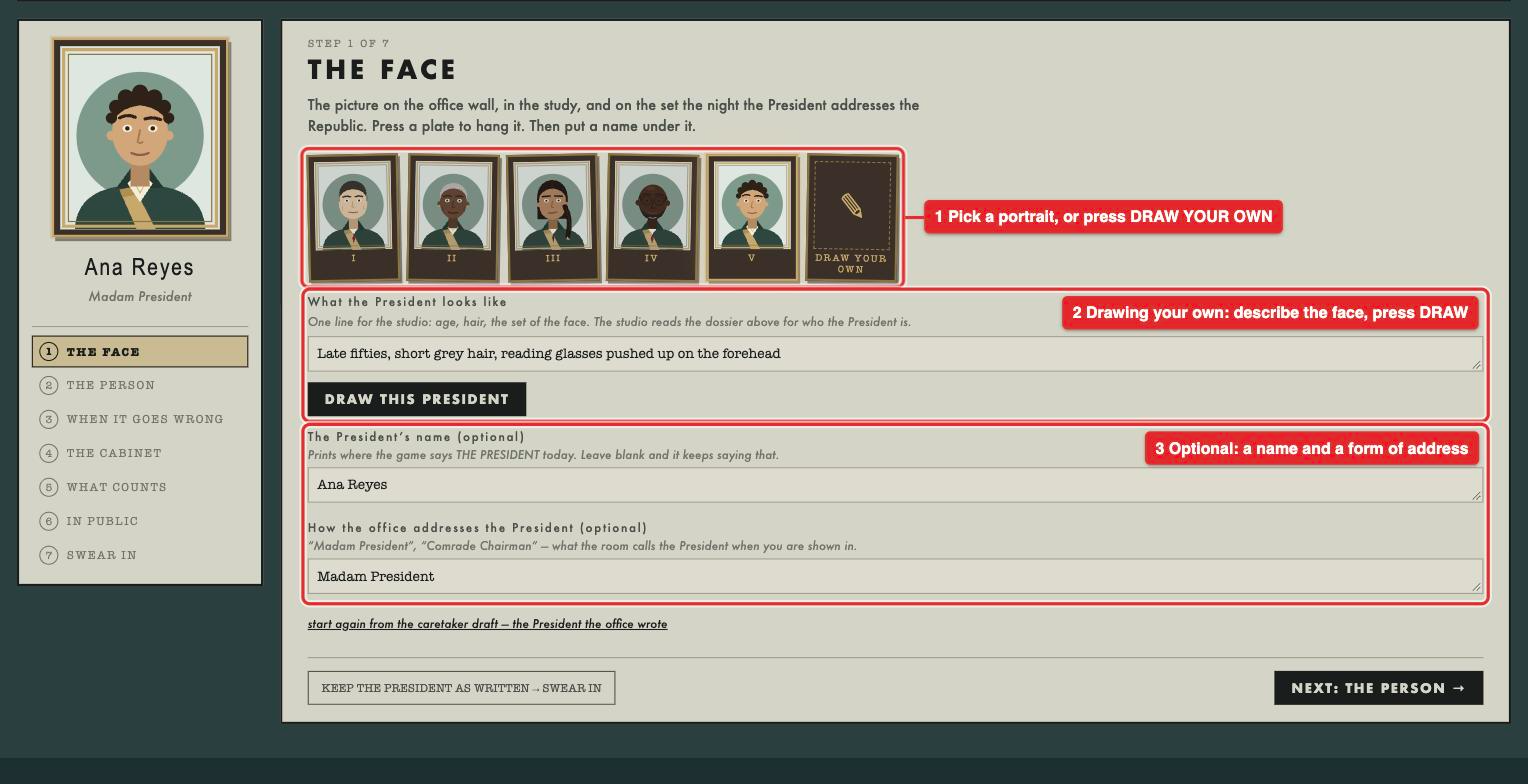1528x784 pixels.
Task: Follow 'start again from the caretaker draft' link
Action: pos(487,624)
